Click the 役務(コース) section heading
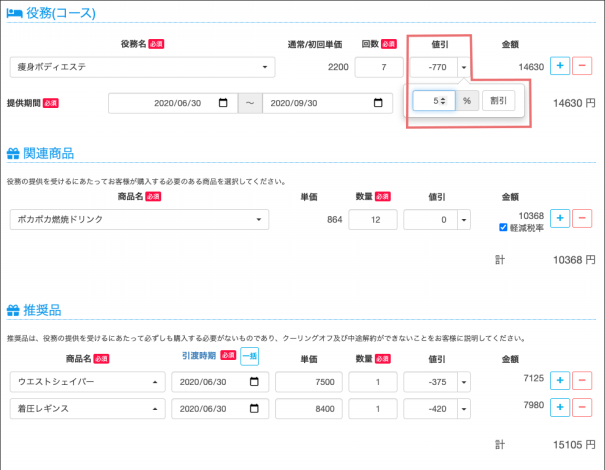This screenshot has width=605, height=470. pyautogui.click(x=51, y=13)
